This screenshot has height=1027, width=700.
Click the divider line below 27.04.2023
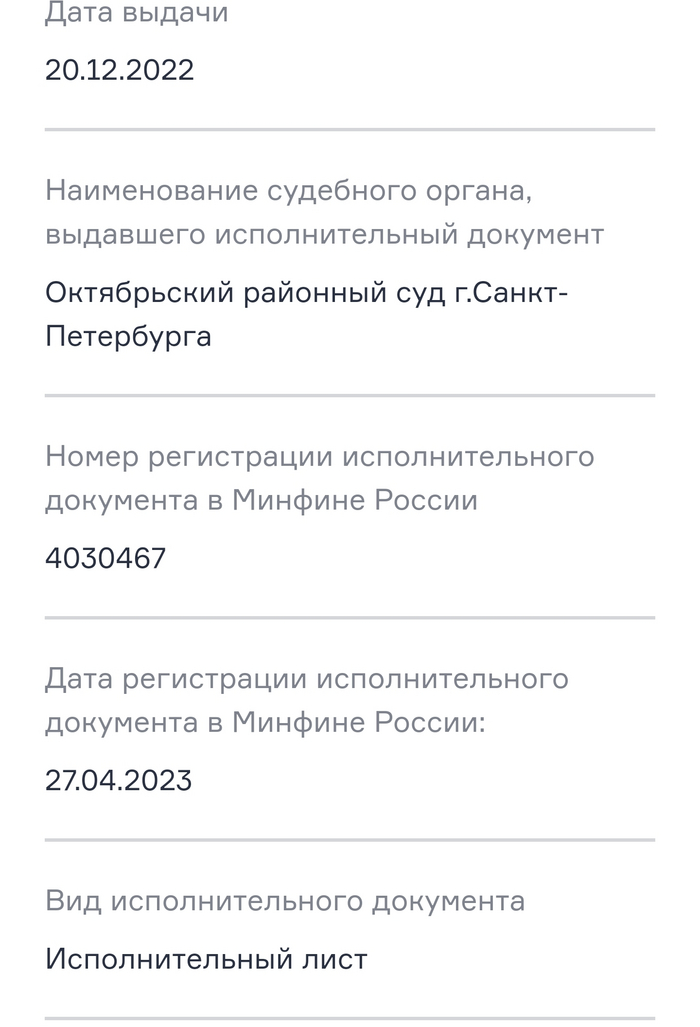[349, 839]
